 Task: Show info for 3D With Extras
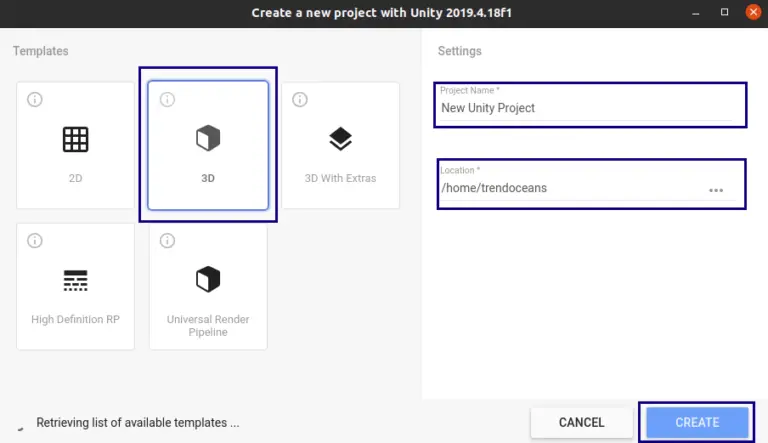(300, 100)
